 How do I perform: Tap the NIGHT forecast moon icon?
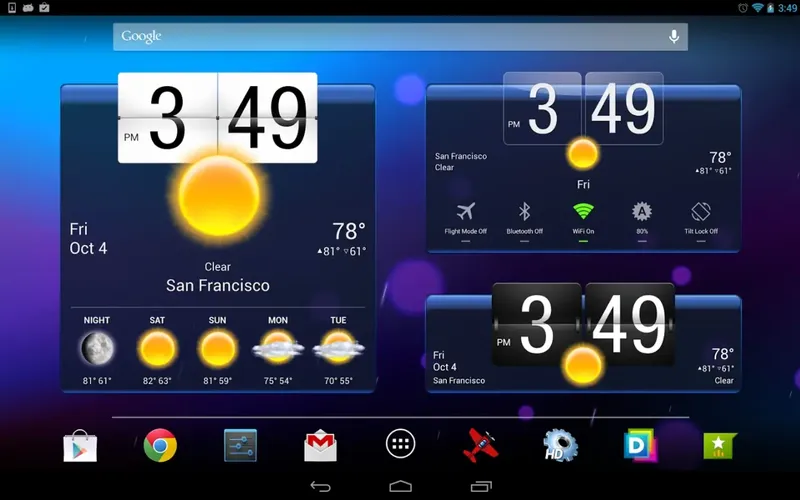pyautogui.click(x=97, y=348)
